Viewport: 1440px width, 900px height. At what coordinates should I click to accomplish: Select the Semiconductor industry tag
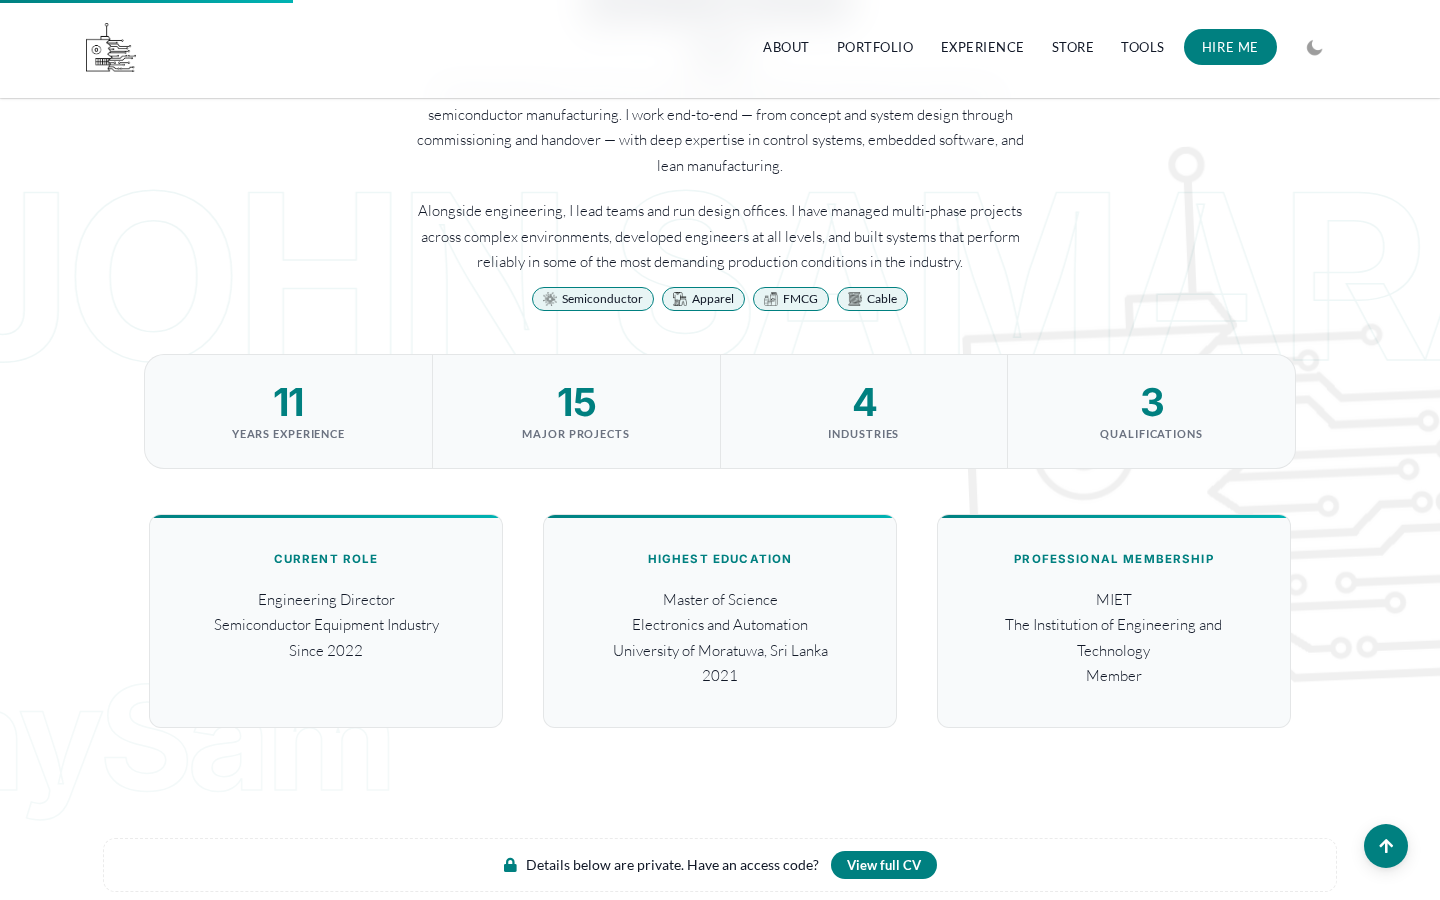[x=593, y=299]
